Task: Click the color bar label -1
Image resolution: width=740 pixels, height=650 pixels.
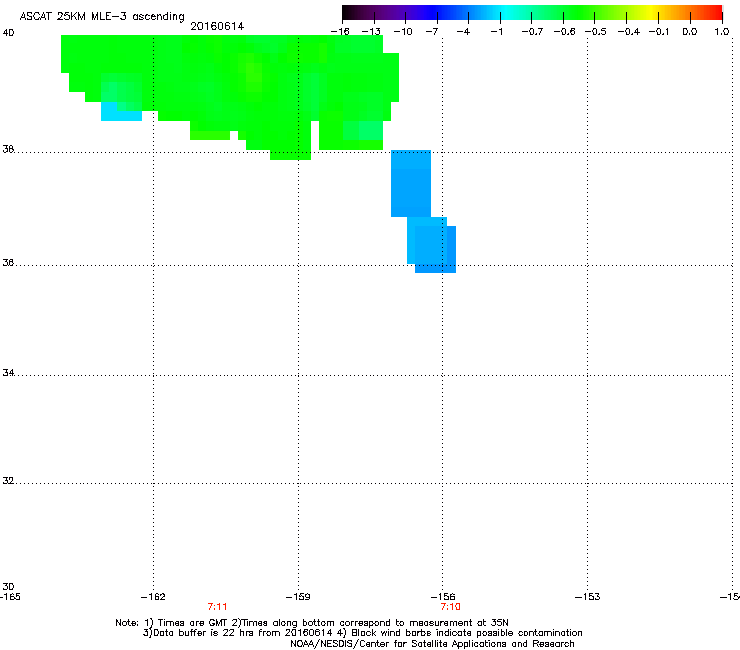Action: click(x=496, y=32)
